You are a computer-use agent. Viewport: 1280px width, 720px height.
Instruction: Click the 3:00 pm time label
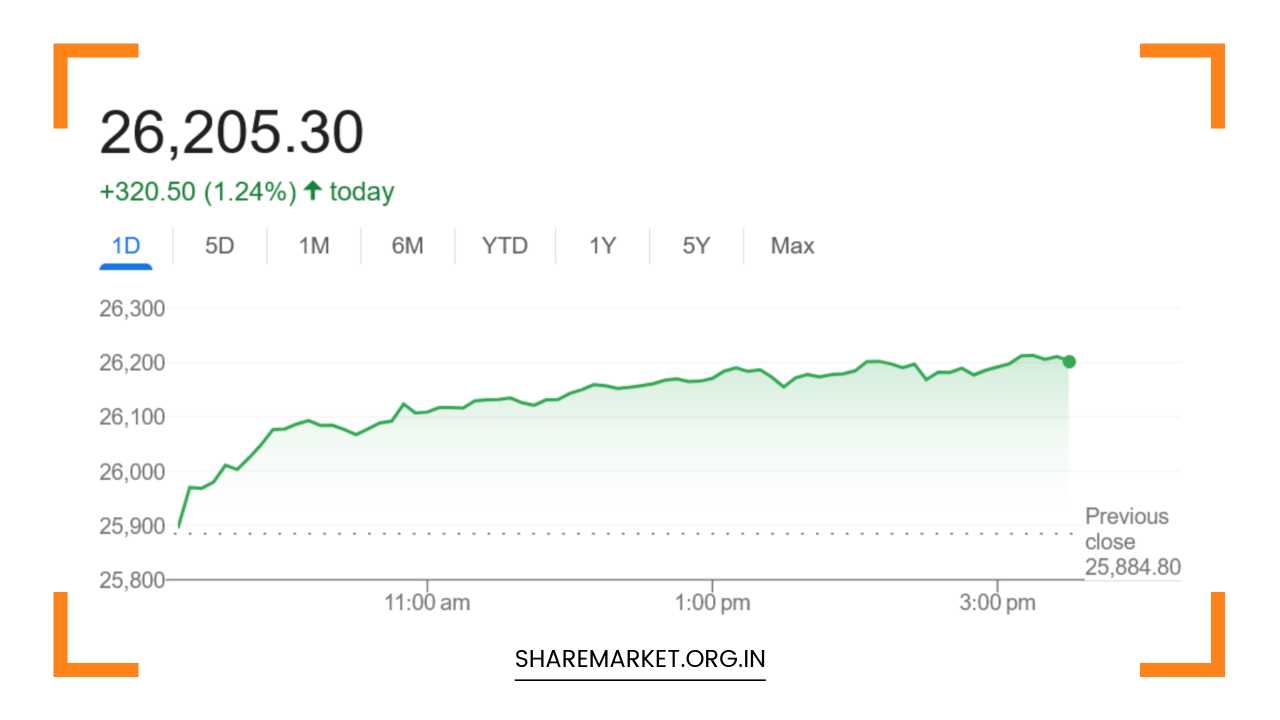pyautogui.click(x=998, y=603)
